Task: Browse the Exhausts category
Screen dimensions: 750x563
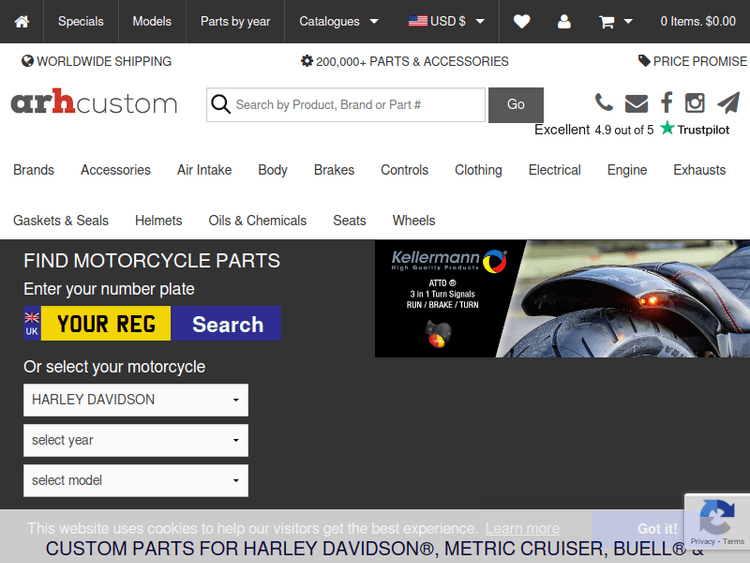Action: click(x=699, y=170)
